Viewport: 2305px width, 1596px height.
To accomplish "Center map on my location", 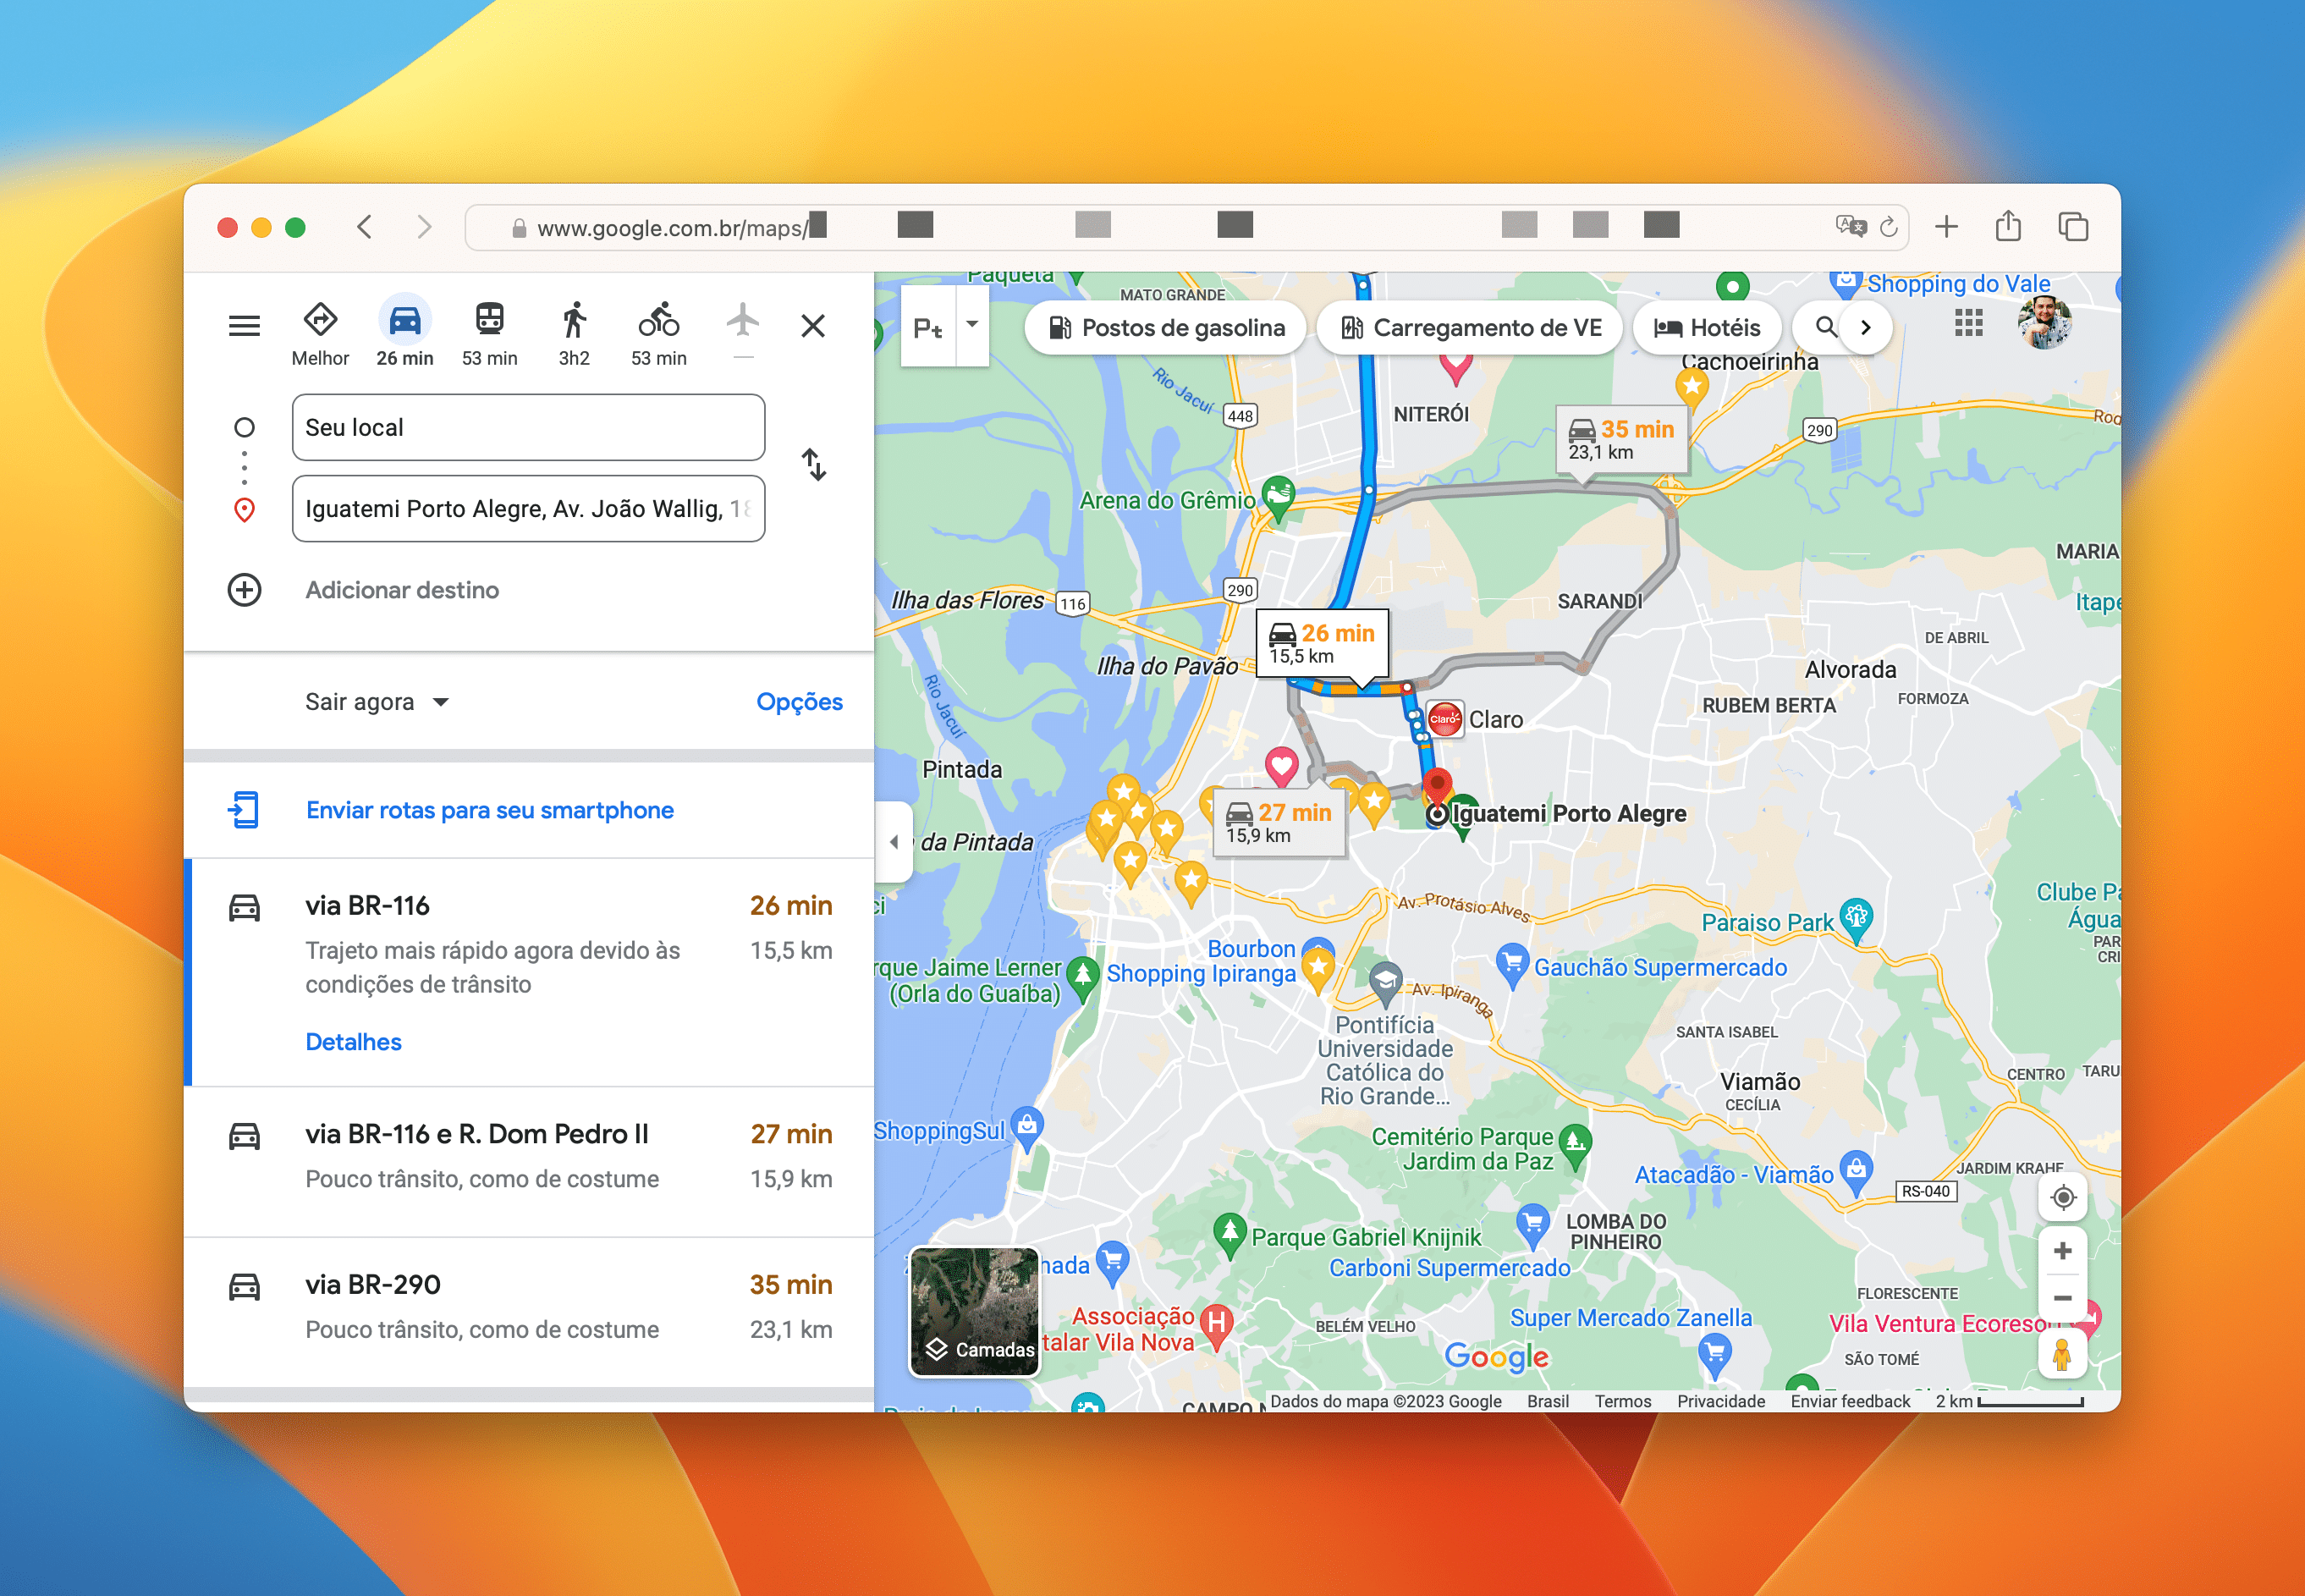I will coord(2063,1197).
